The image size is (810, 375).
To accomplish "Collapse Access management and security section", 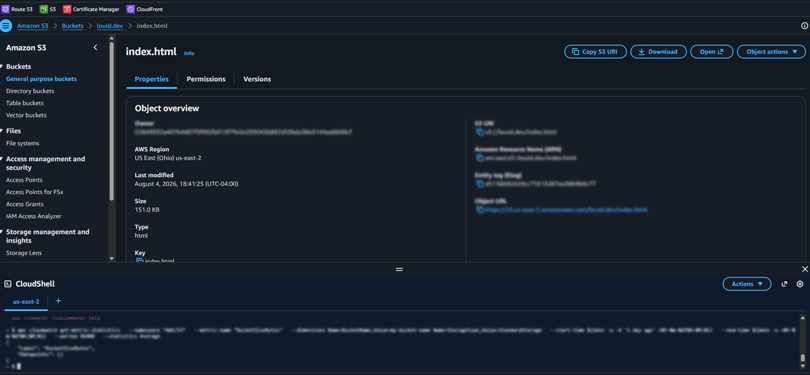I will (2, 159).
